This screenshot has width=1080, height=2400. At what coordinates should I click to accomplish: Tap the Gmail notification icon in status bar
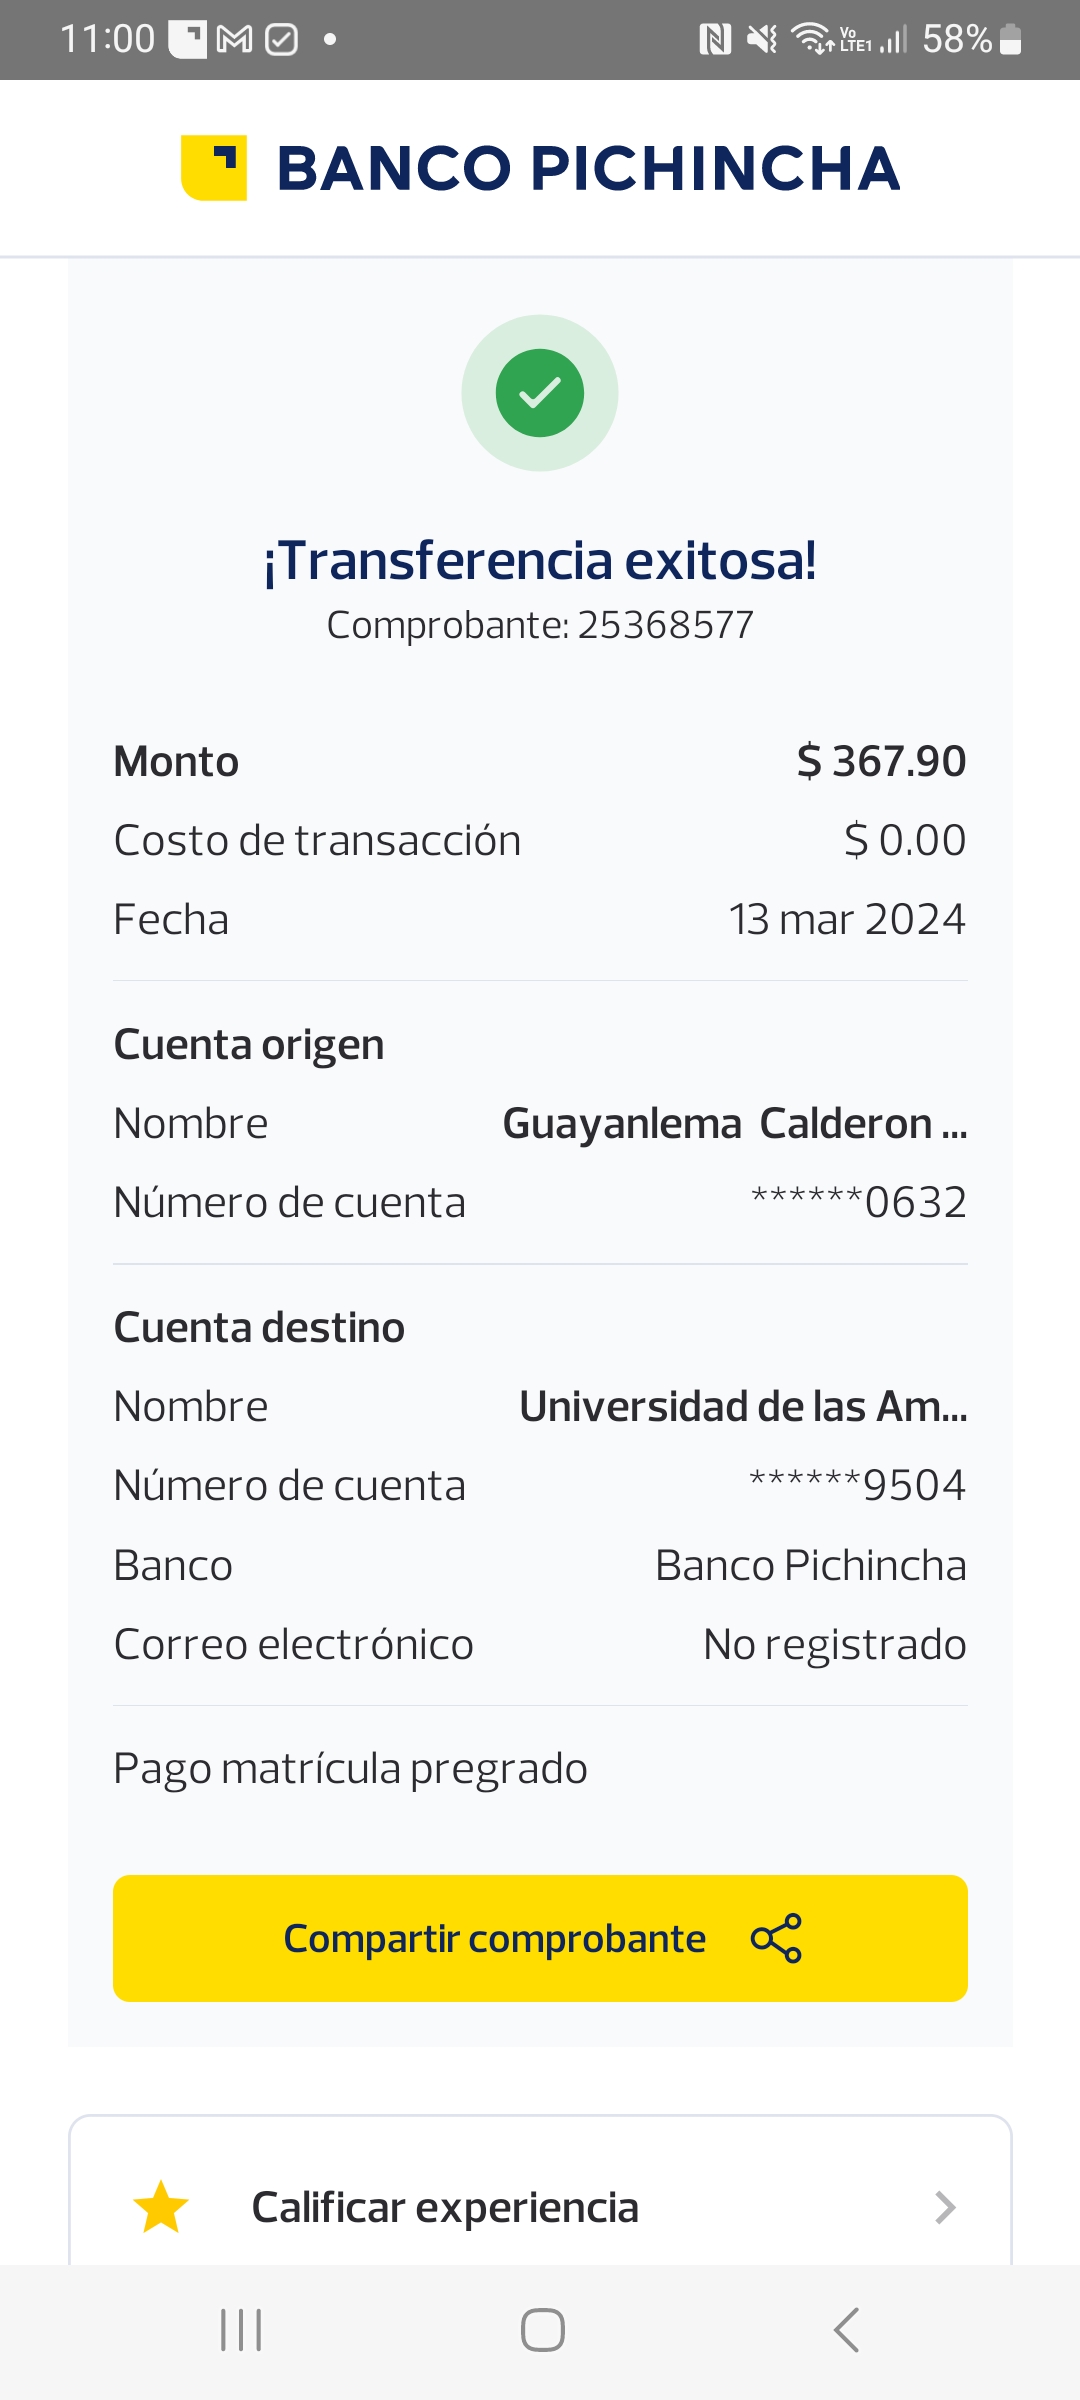click(235, 39)
